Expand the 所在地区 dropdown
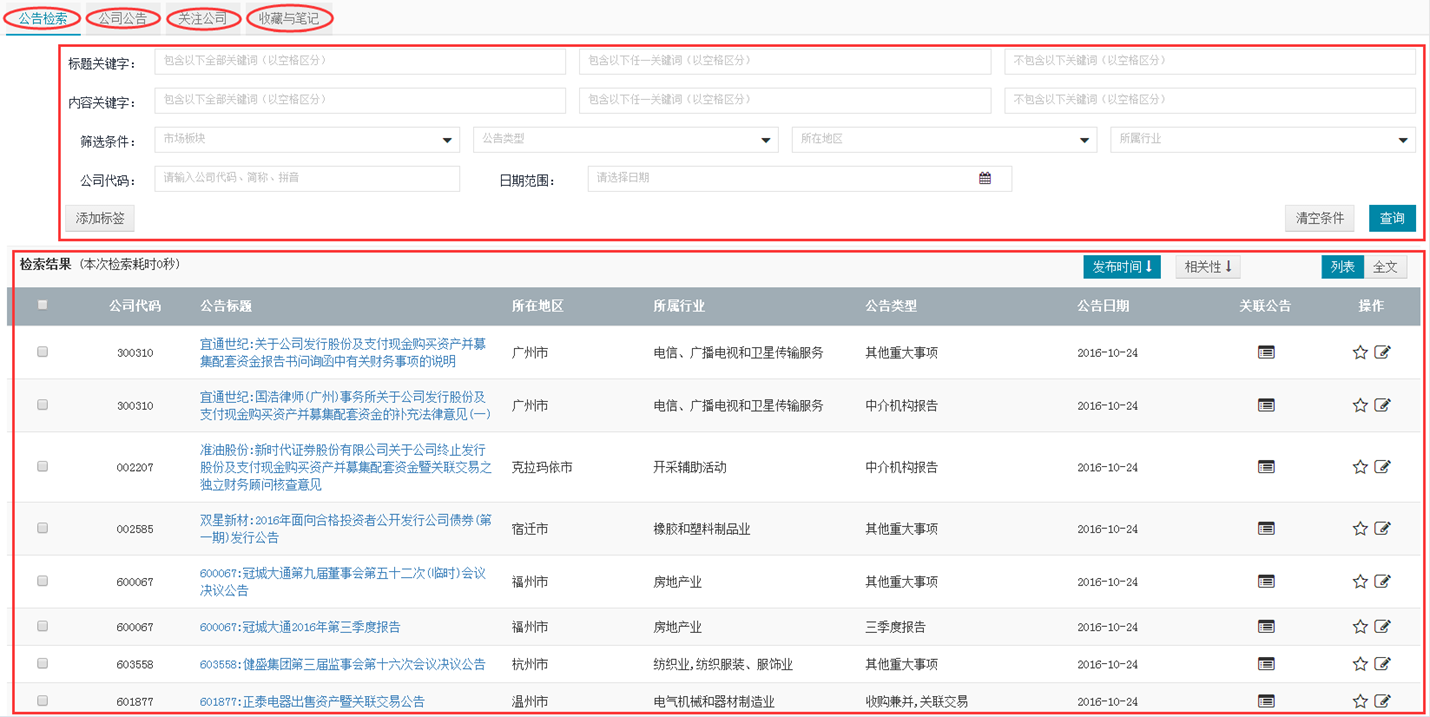Viewport: 1430px width, 717px height. tap(944, 139)
